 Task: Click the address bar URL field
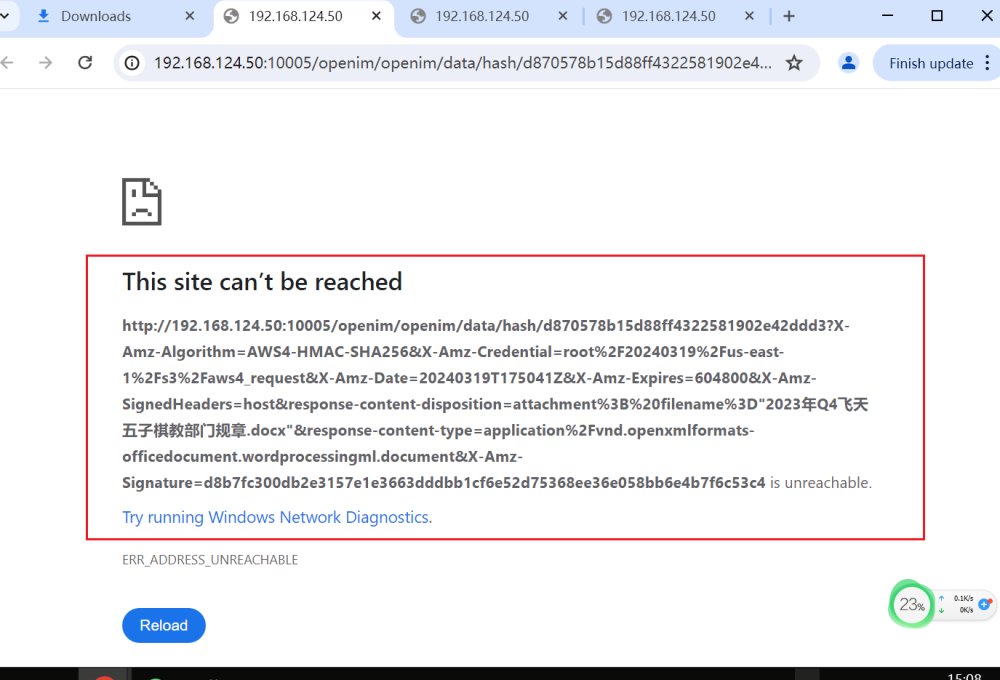(x=460, y=63)
